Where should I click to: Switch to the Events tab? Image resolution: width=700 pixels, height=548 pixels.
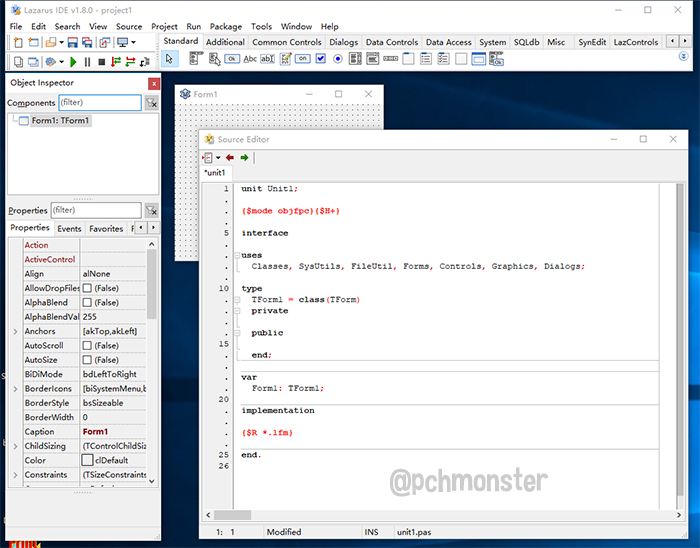click(69, 228)
